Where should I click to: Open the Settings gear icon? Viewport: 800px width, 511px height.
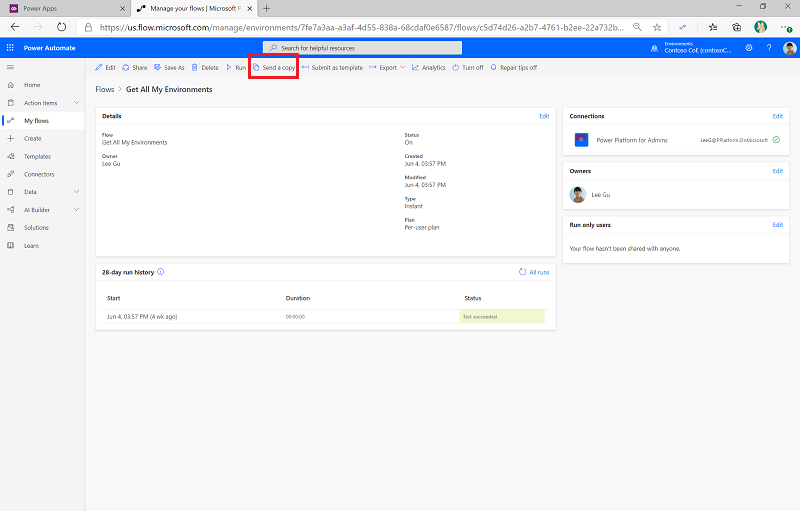point(748,48)
